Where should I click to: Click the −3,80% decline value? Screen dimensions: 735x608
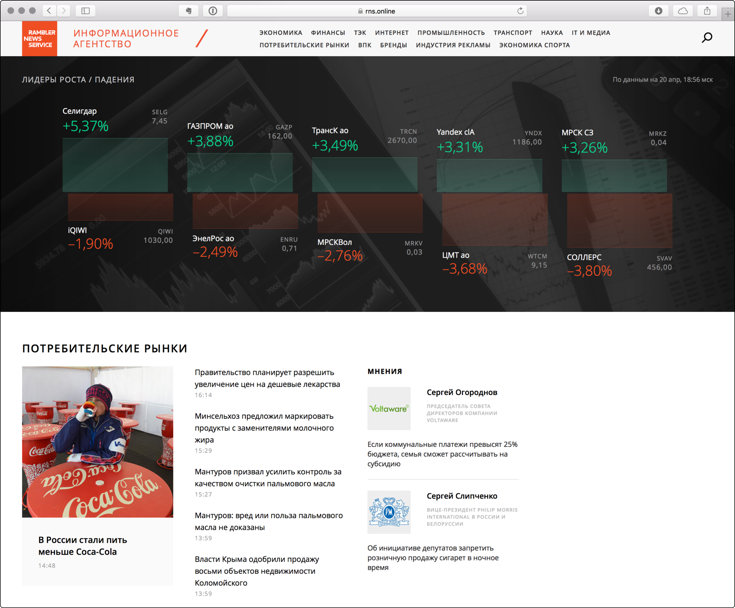[x=589, y=270]
